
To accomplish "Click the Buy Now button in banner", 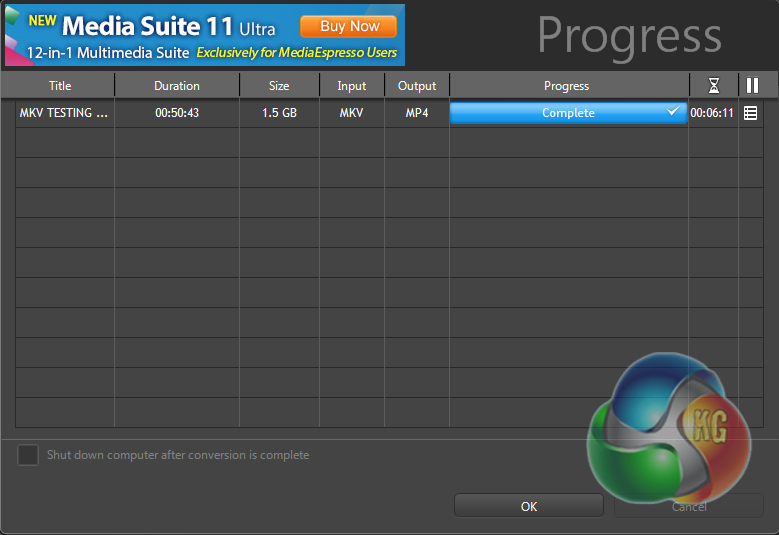I will pos(349,26).
